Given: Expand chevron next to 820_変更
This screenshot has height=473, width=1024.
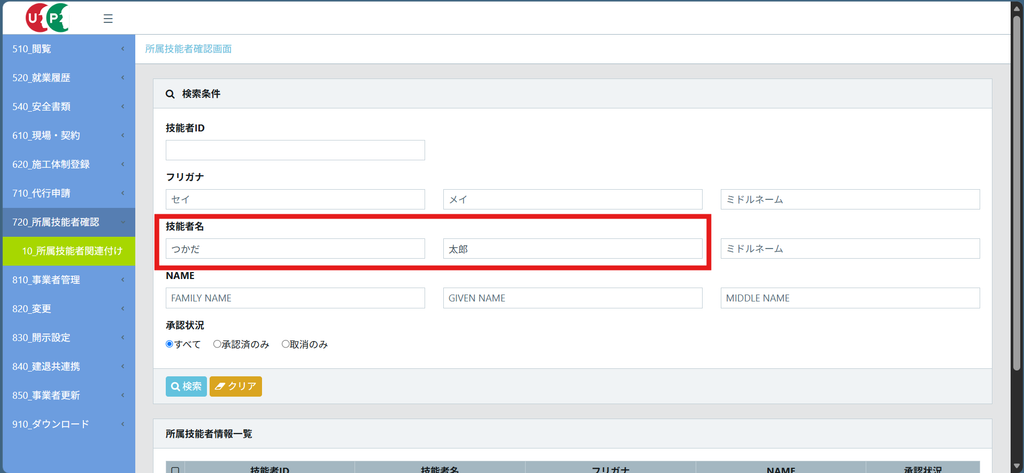Looking at the screenshot, I should coord(123,308).
